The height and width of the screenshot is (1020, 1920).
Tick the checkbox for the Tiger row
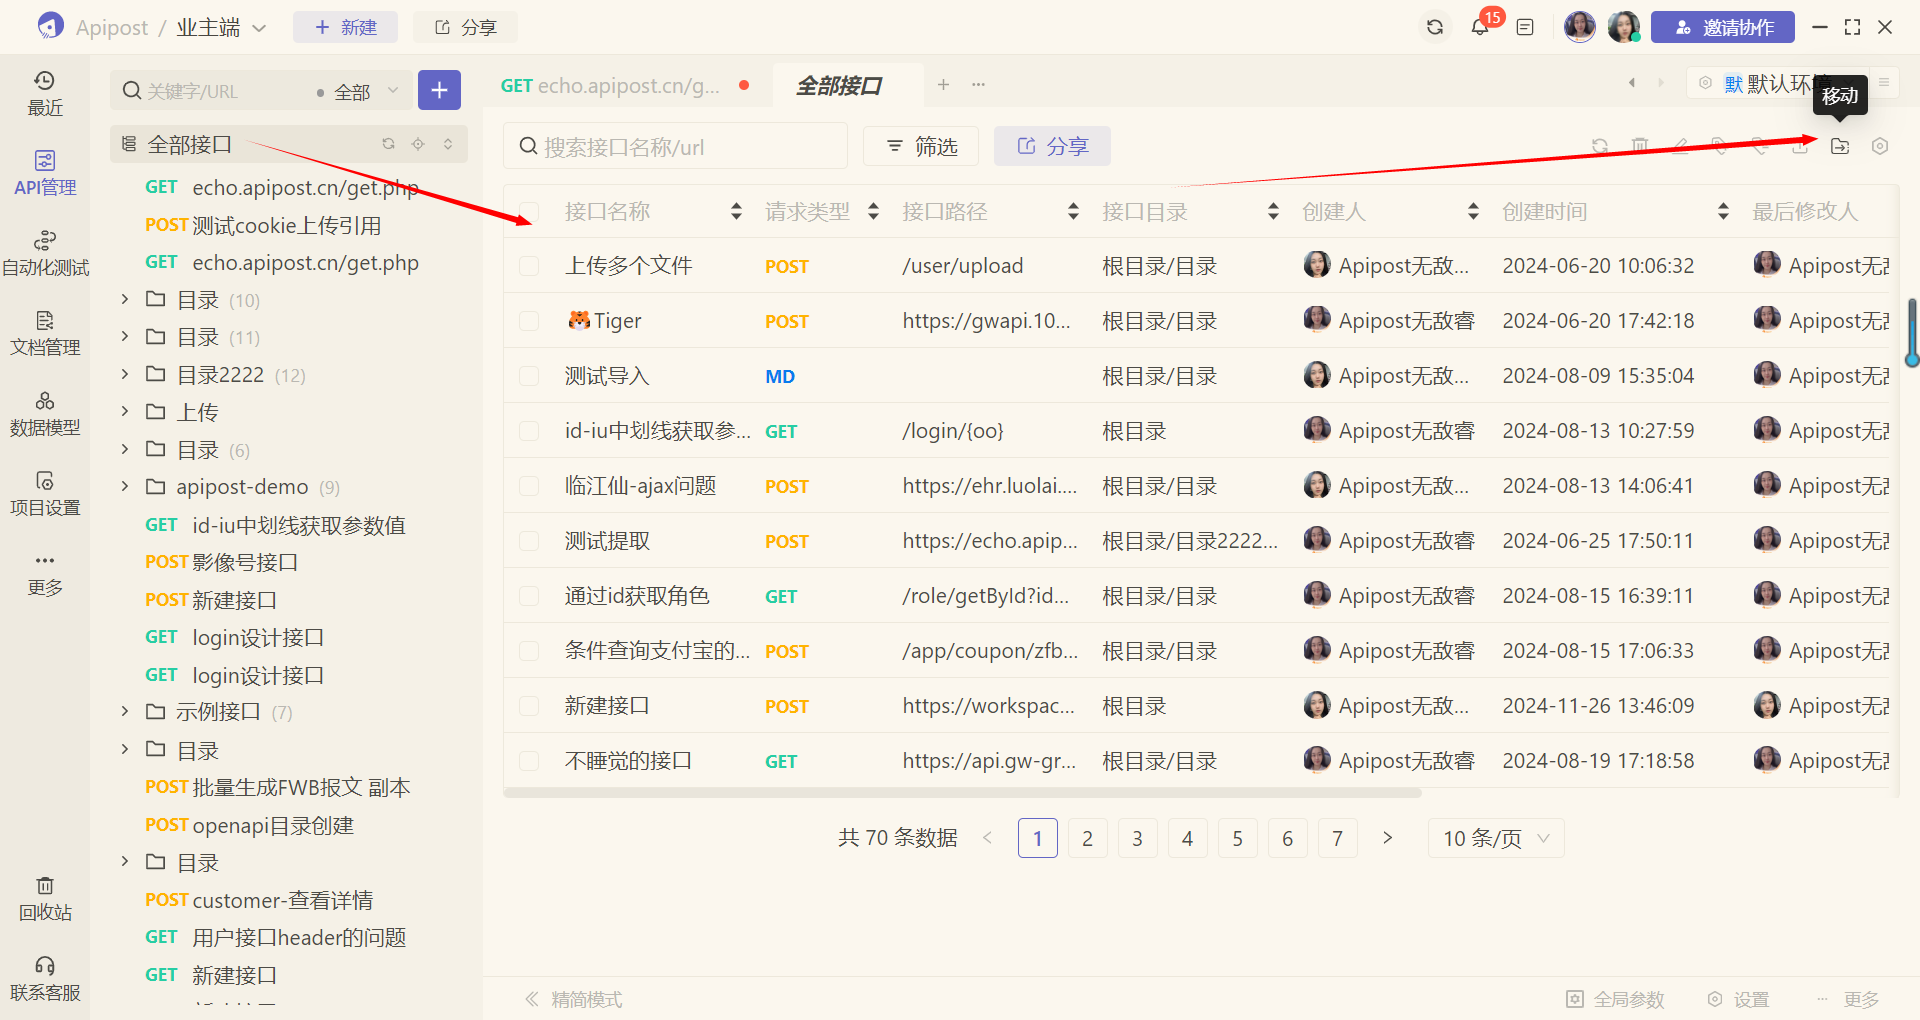(x=529, y=321)
